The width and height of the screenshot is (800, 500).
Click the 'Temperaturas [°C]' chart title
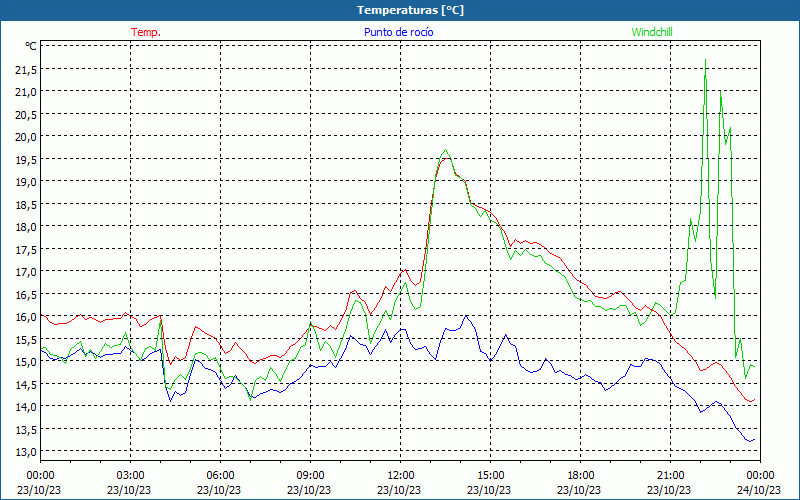click(410, 10)
